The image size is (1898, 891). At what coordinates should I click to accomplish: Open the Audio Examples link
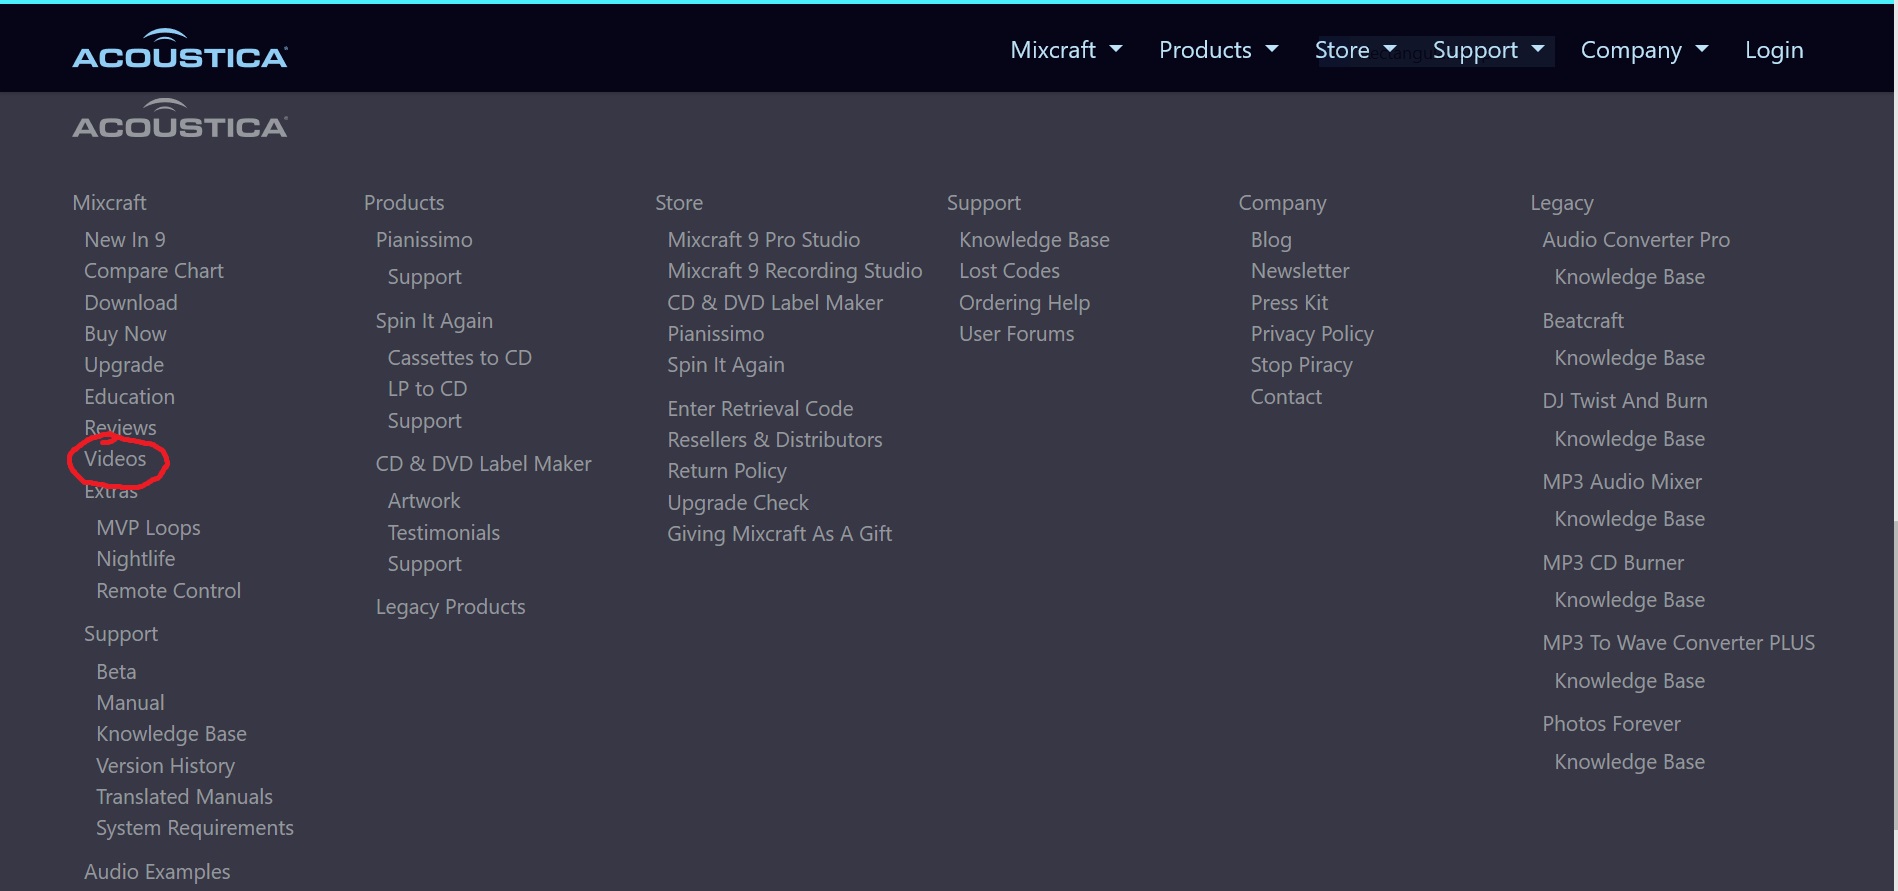tap(157, 872)
